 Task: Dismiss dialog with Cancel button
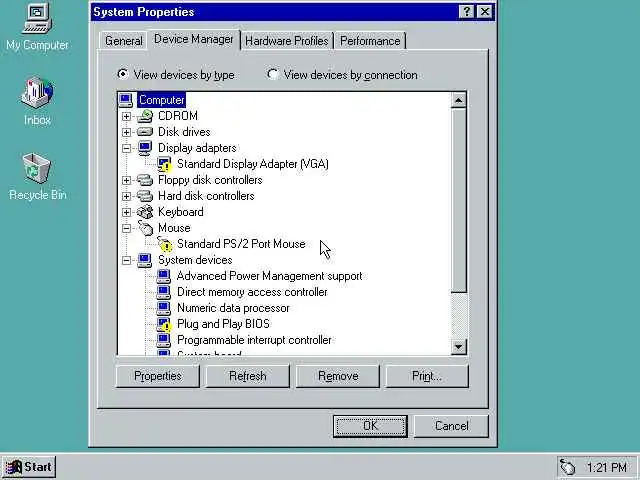coord(451,426)
